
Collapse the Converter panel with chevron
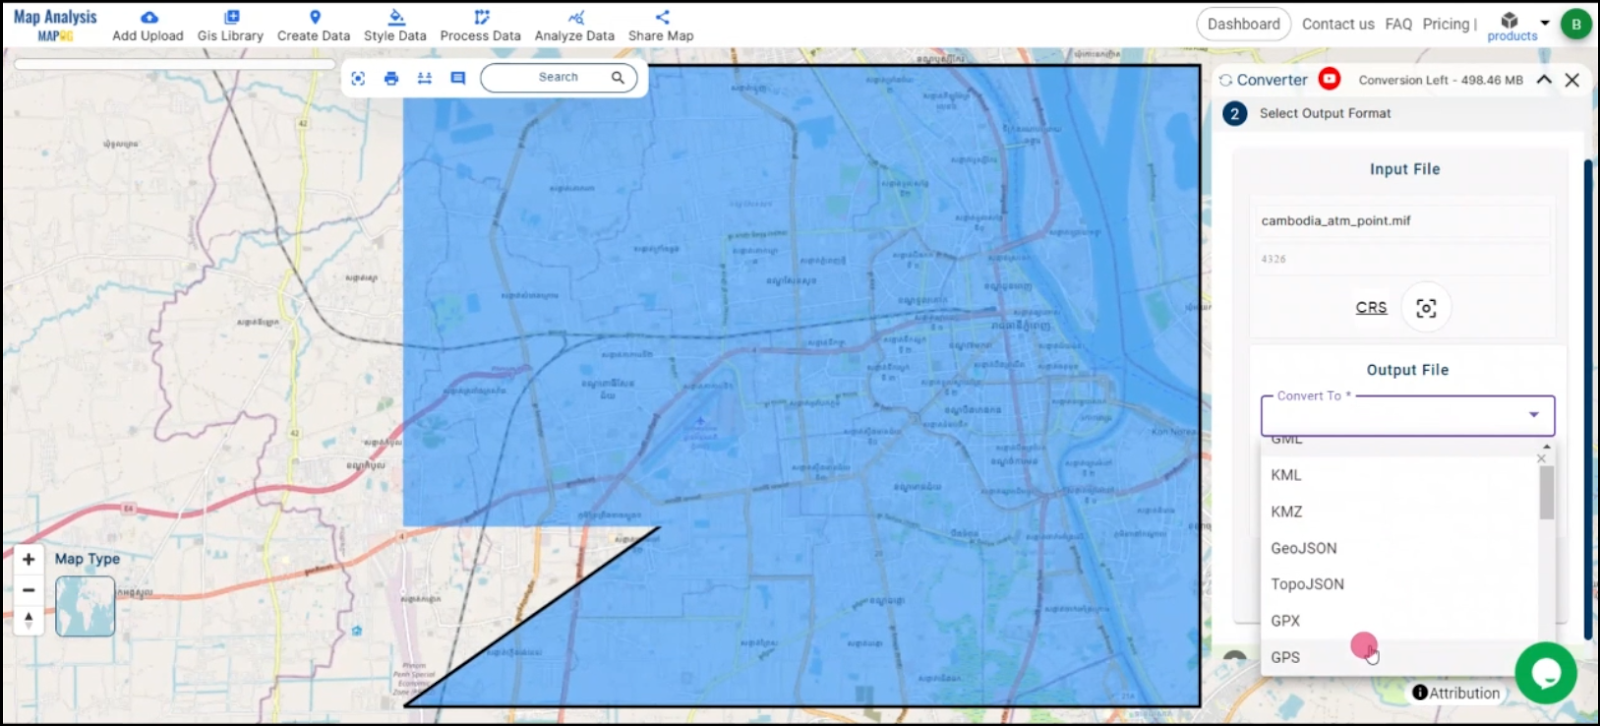1544,79
